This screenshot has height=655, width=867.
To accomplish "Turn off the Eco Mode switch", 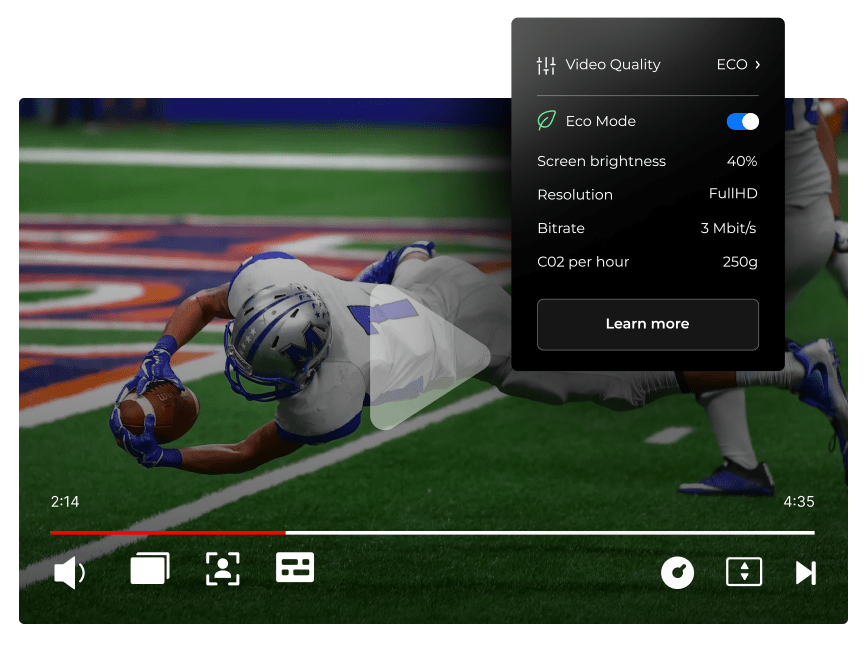I will click(742, 121).
